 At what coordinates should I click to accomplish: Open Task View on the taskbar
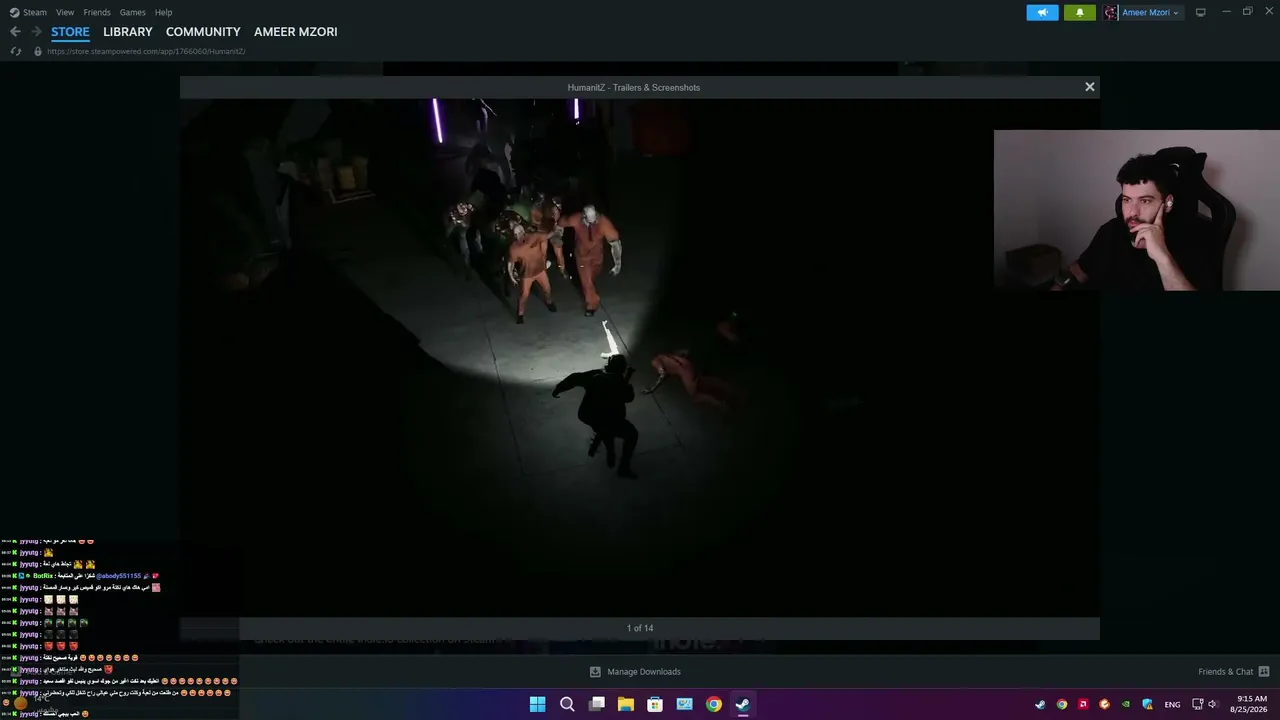pos(597,704)
